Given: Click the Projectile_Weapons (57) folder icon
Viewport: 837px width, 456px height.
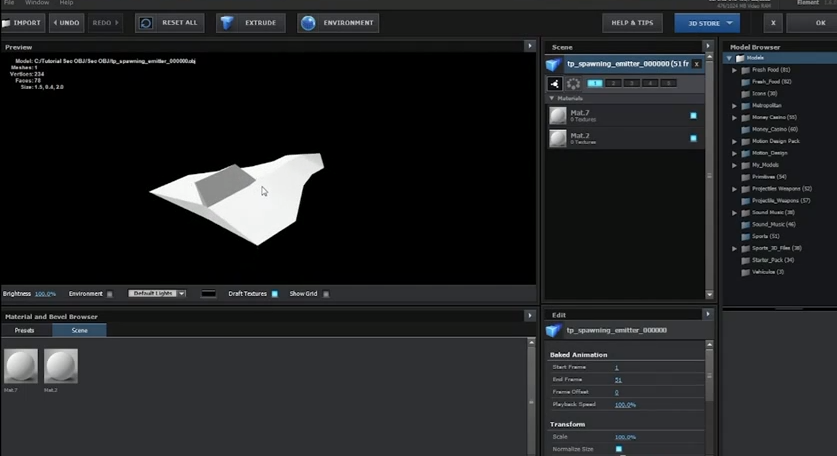Looking at the screenshot, I should point(746,201).
